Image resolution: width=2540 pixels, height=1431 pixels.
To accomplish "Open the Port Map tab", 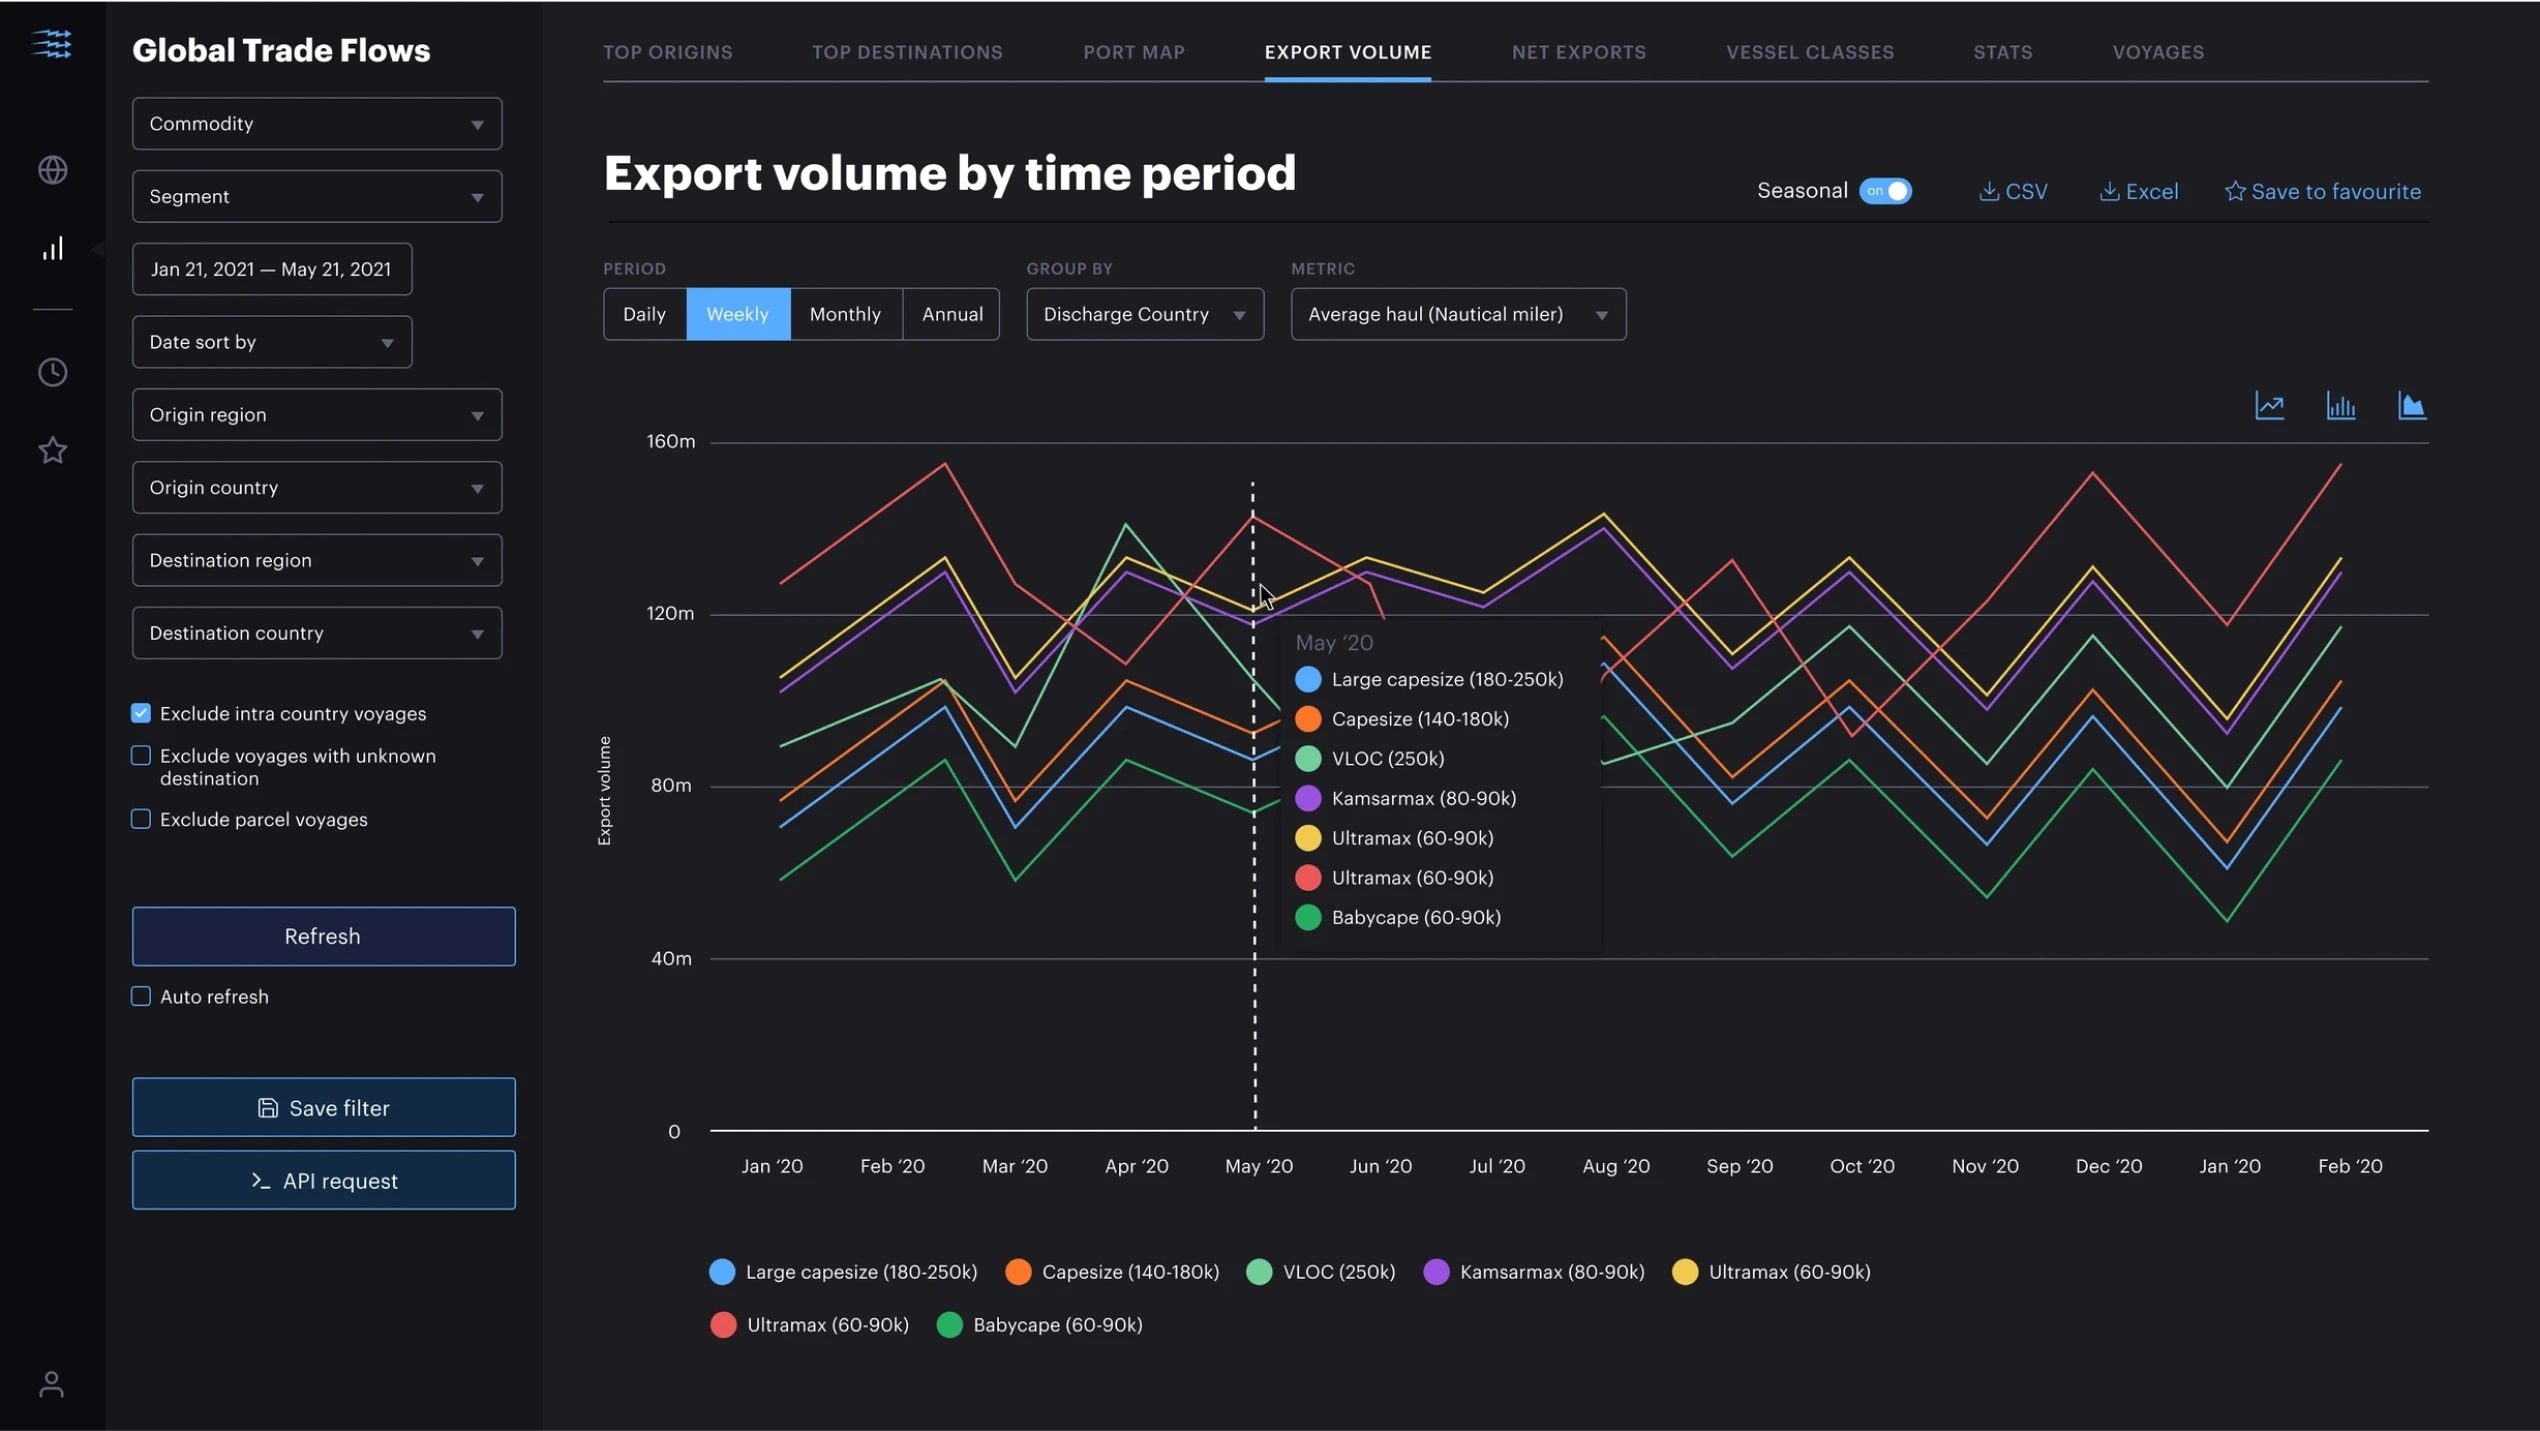I will 1134,52.
